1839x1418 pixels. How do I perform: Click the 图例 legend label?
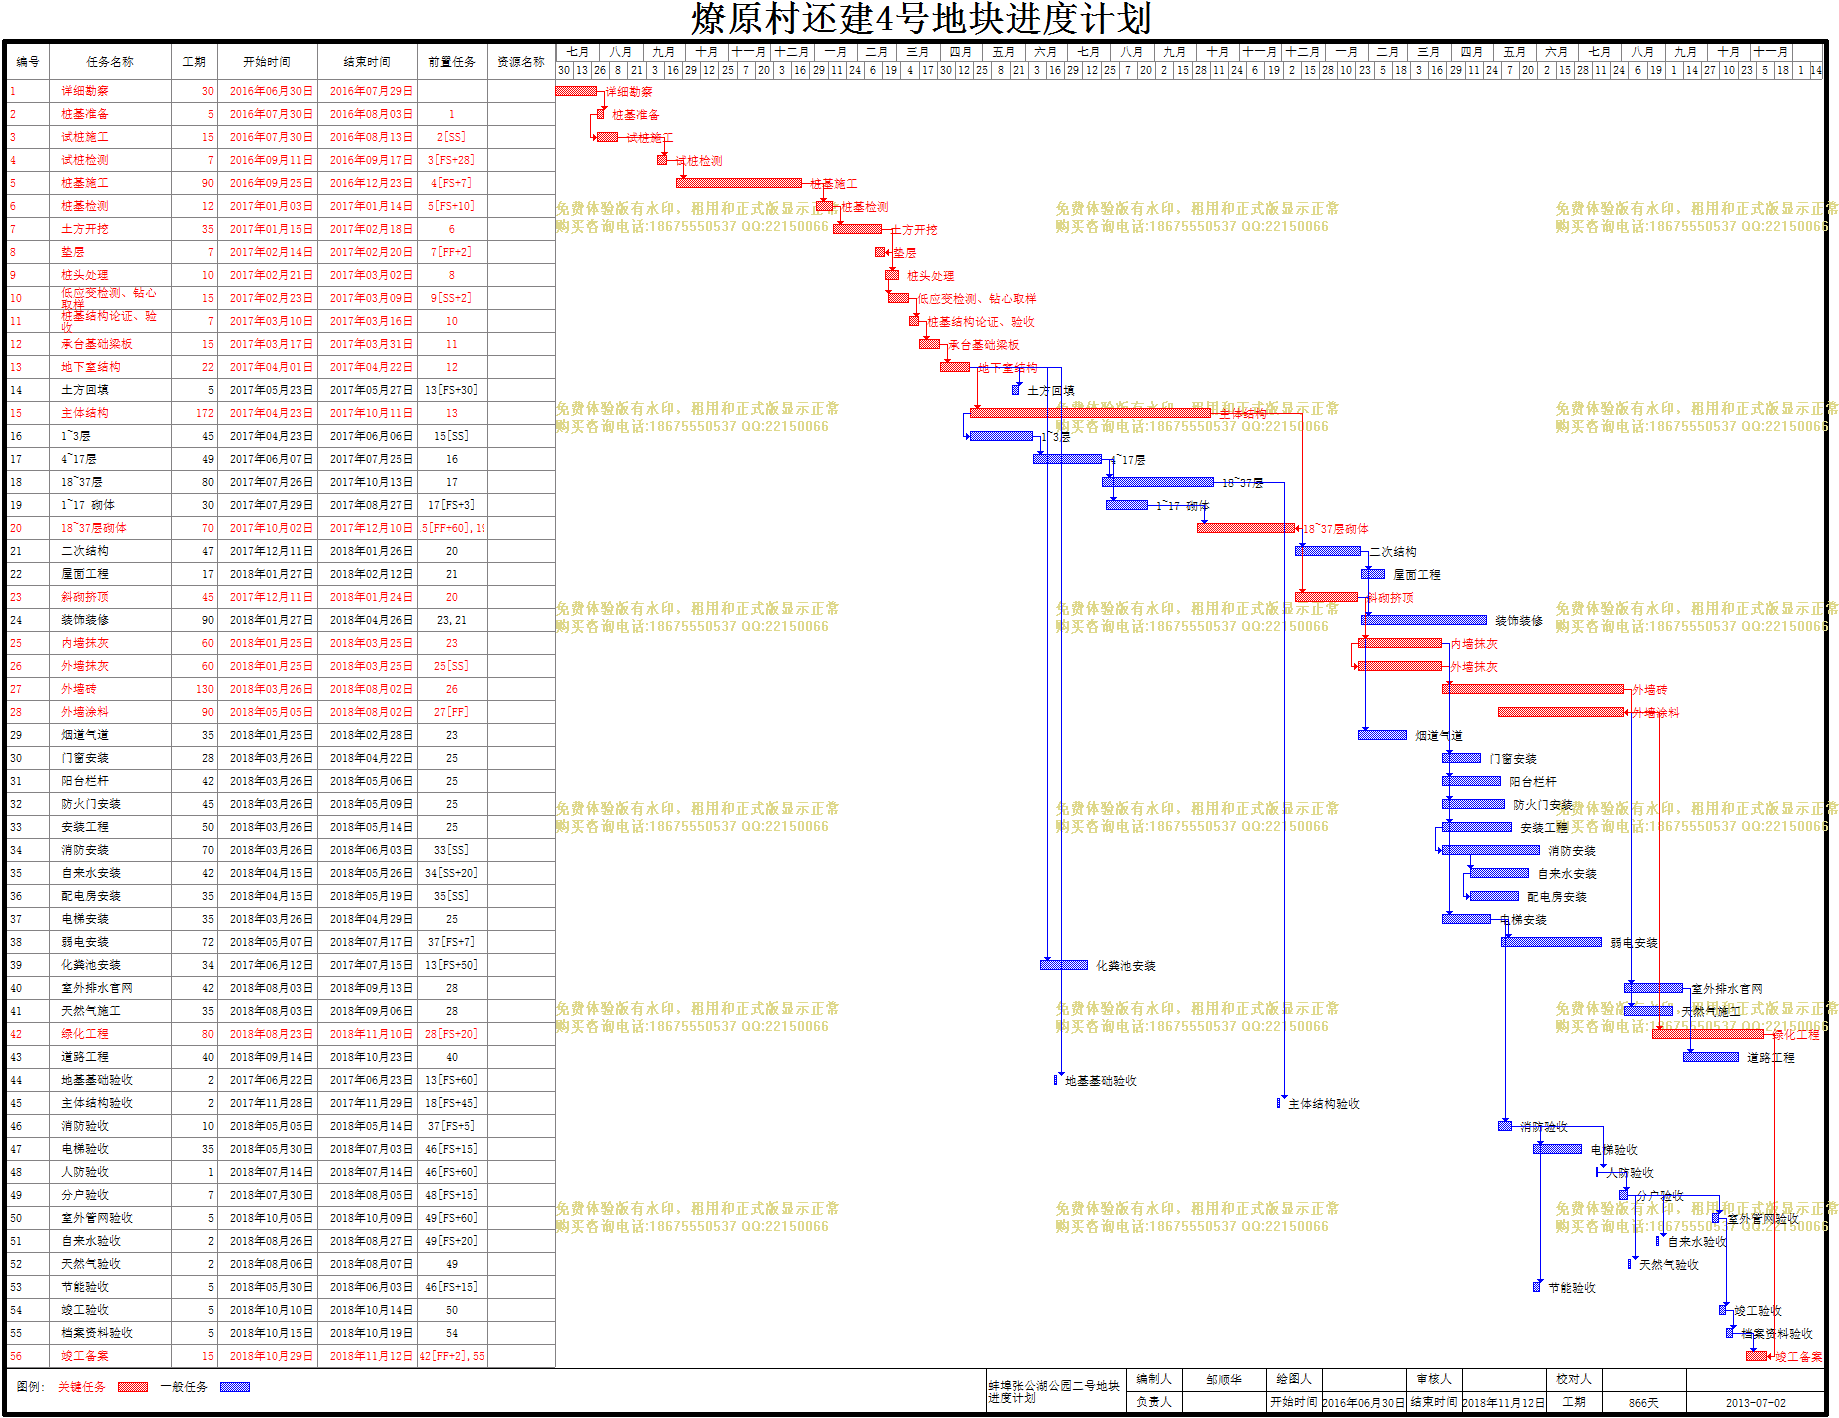click(x=30, y=1386)
